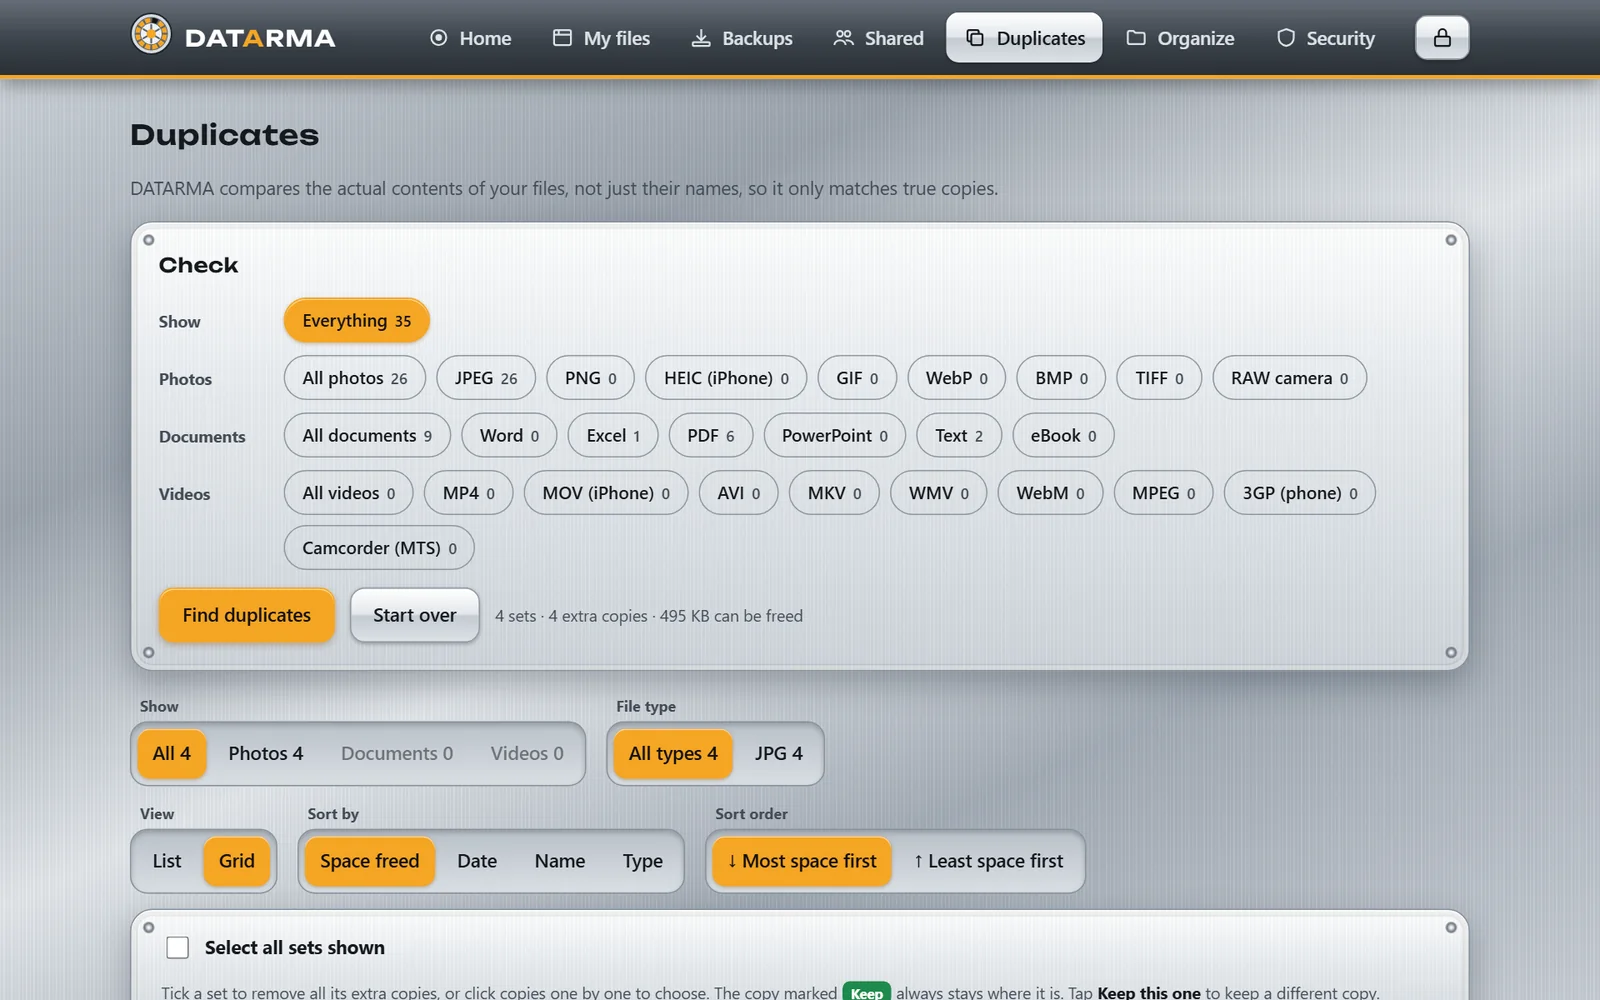
Task: Select the Excel 1 chip
Action: pyautogui.click(x=613, y=436)
